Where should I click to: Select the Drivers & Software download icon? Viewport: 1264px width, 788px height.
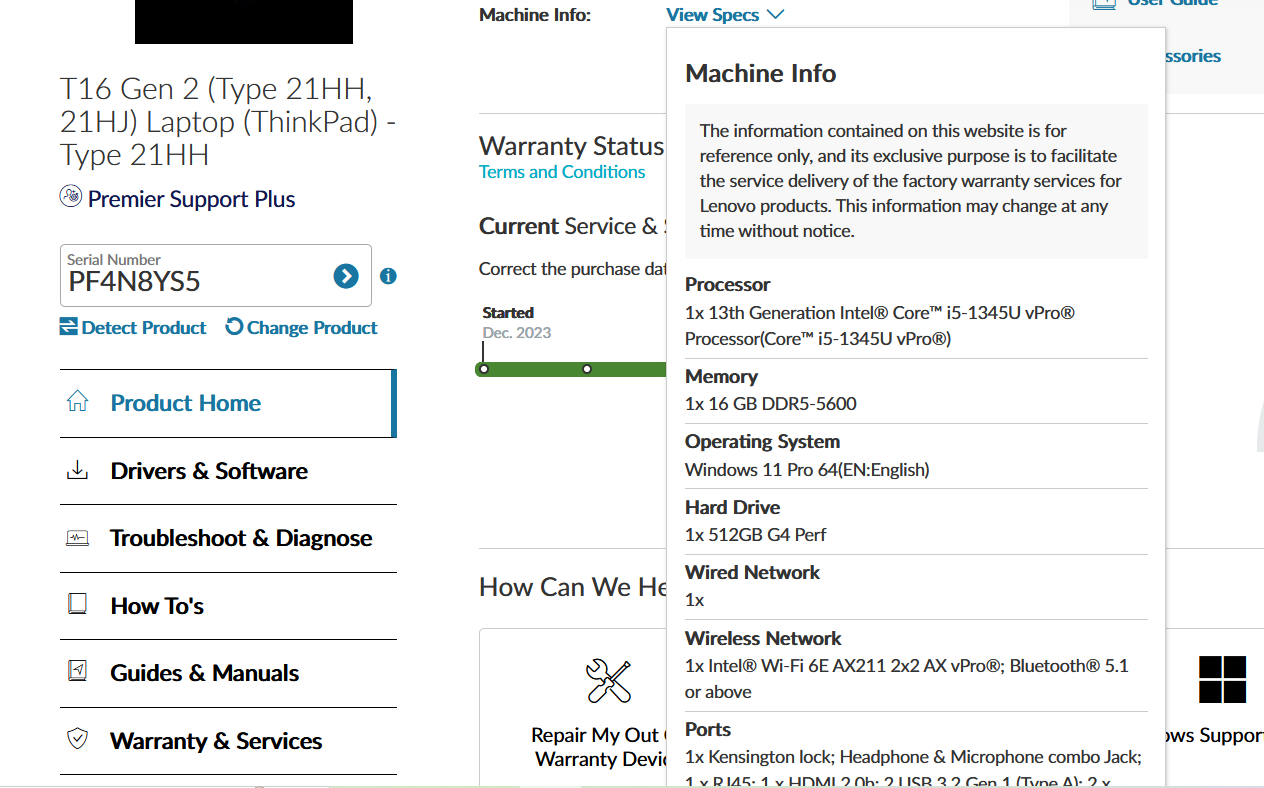click(77, 470)
